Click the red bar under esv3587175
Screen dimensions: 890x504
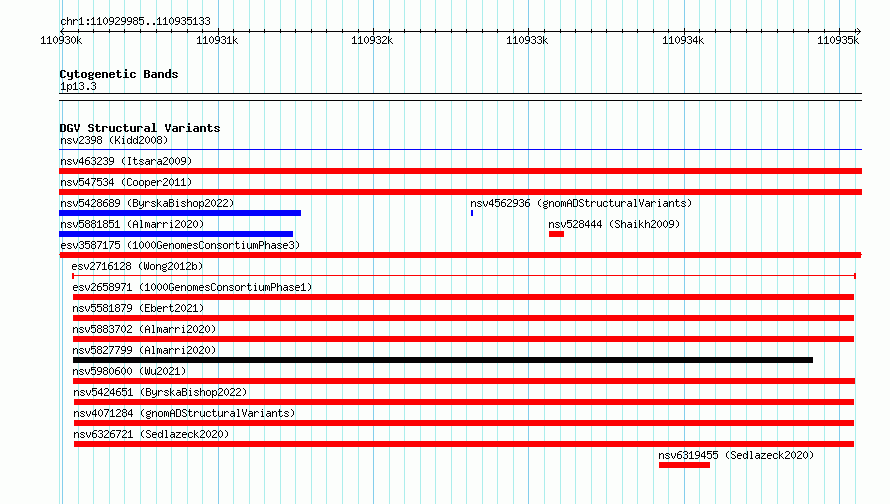(x=460, y=255)
